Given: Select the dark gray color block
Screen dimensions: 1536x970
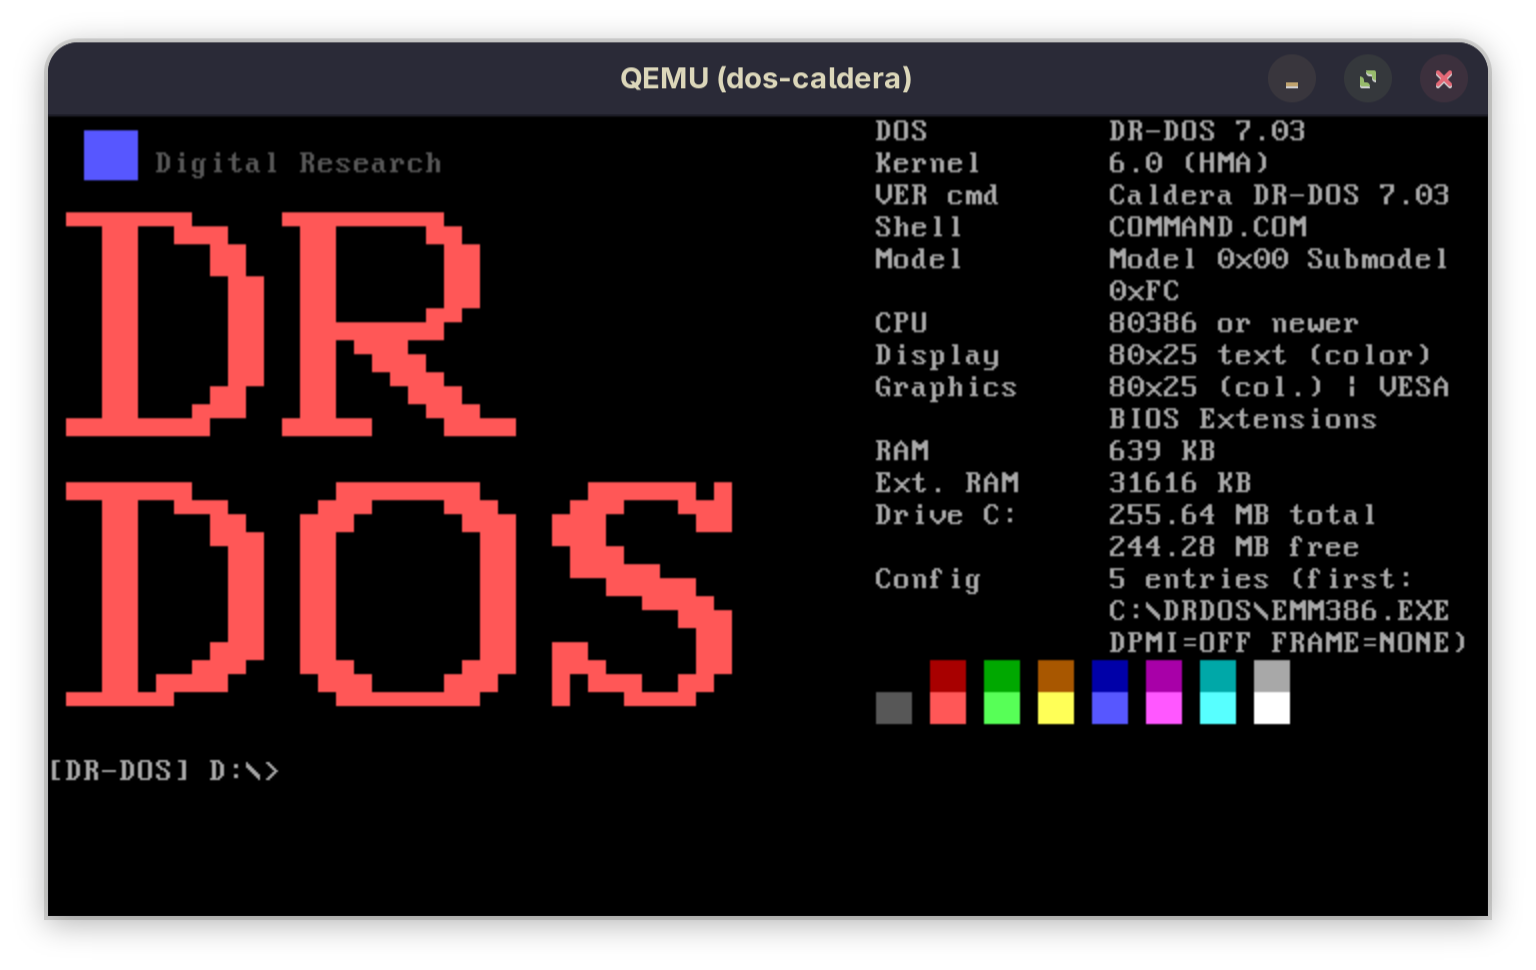Looking at the screenshot, I should point(893,708).
